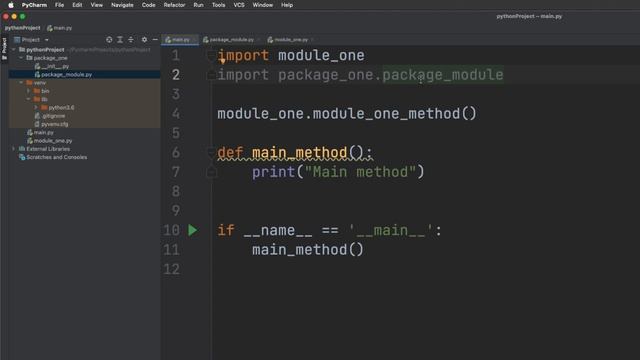
Task: Hide the Project tool window with minus icon
Action: (155, 40)
